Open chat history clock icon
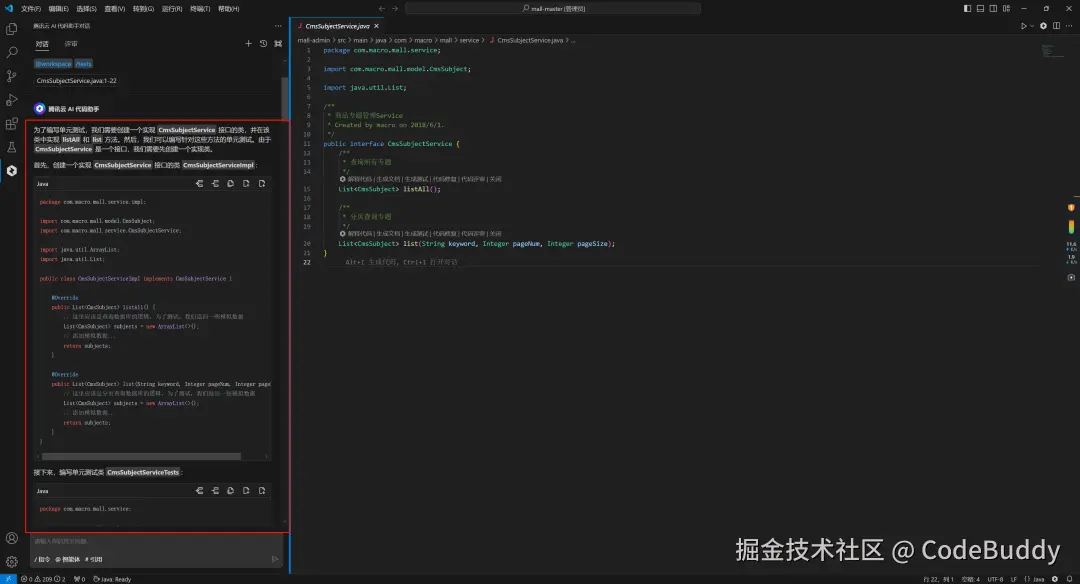The height and width of the screenshot is (584, 1080). point(263,43)
